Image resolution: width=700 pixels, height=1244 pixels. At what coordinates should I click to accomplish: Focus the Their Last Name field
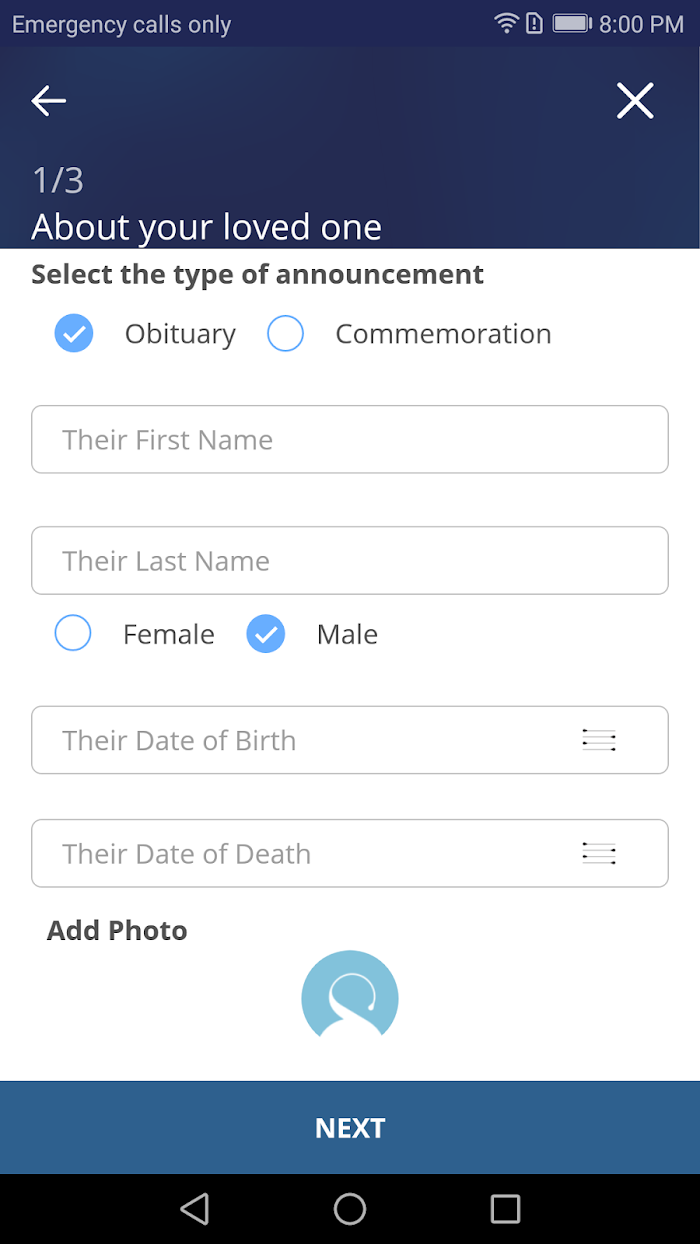350,560
